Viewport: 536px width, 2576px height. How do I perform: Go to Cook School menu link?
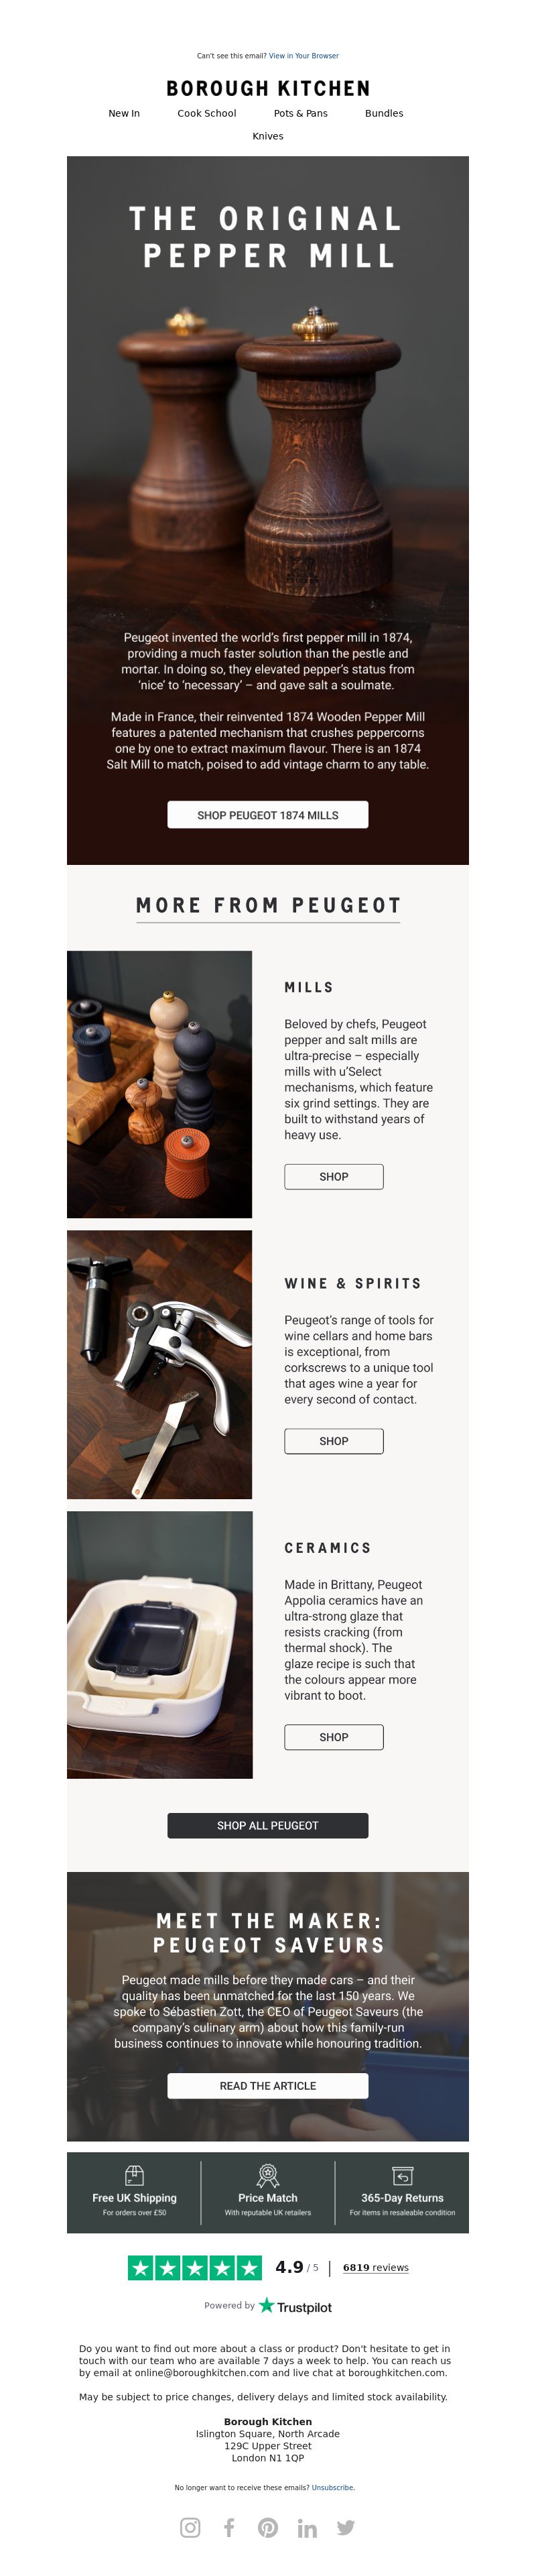coord(207,113)
